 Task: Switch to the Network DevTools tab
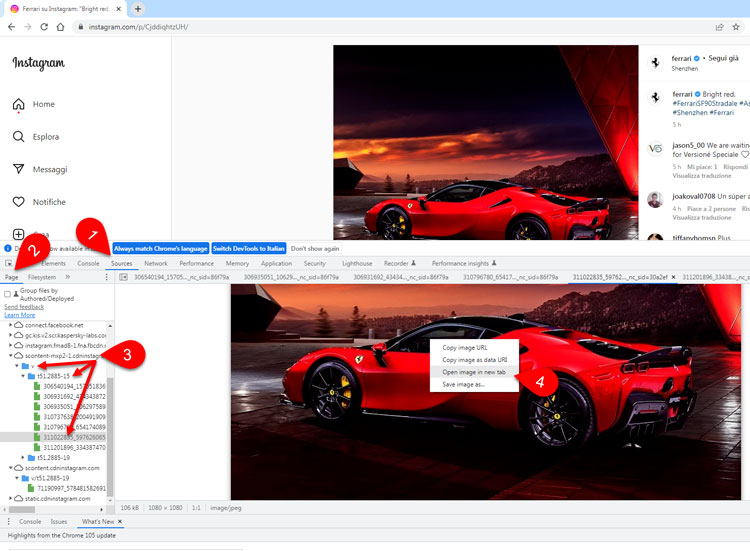tap(156, 264)
